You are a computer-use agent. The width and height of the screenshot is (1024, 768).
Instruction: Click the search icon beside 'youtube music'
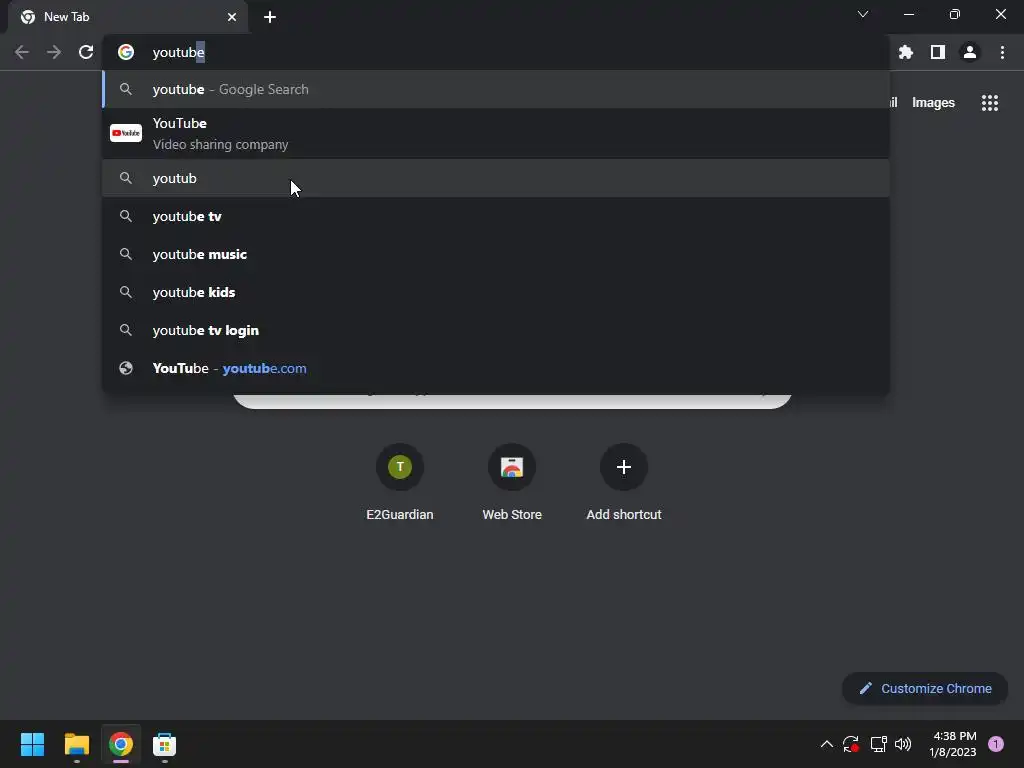click(x=126, y=254)
